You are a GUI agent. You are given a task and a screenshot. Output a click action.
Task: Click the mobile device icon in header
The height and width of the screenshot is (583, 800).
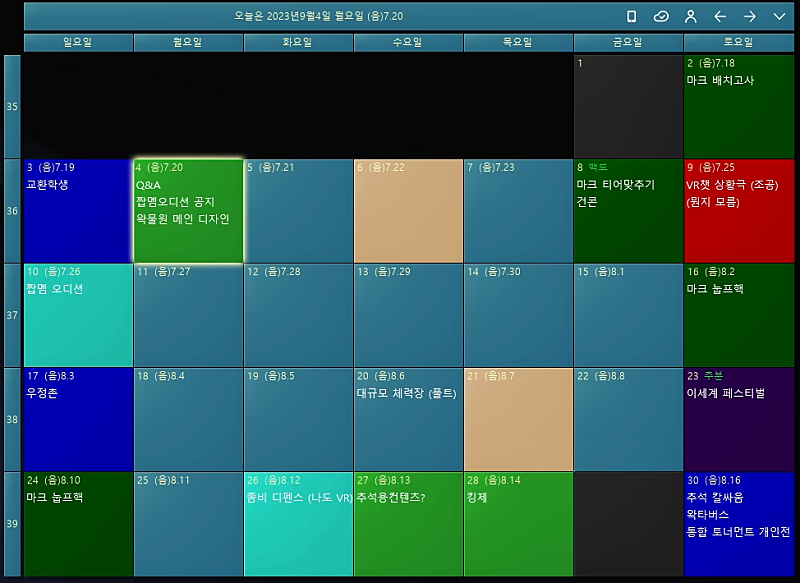631,17
